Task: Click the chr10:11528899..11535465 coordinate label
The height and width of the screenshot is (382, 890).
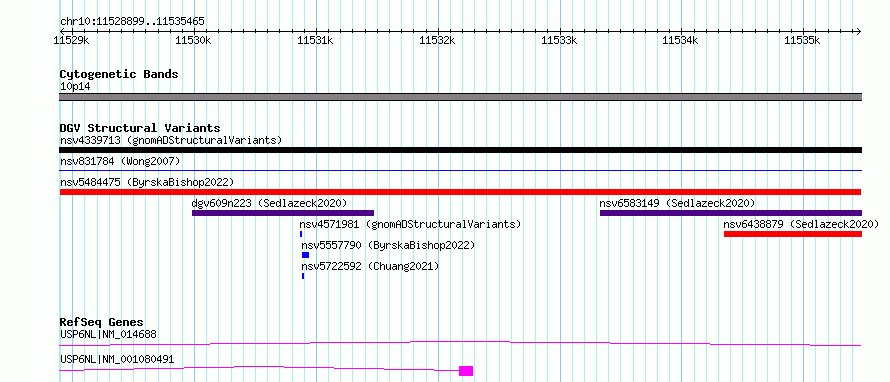Action: click(x=132, y=22)
